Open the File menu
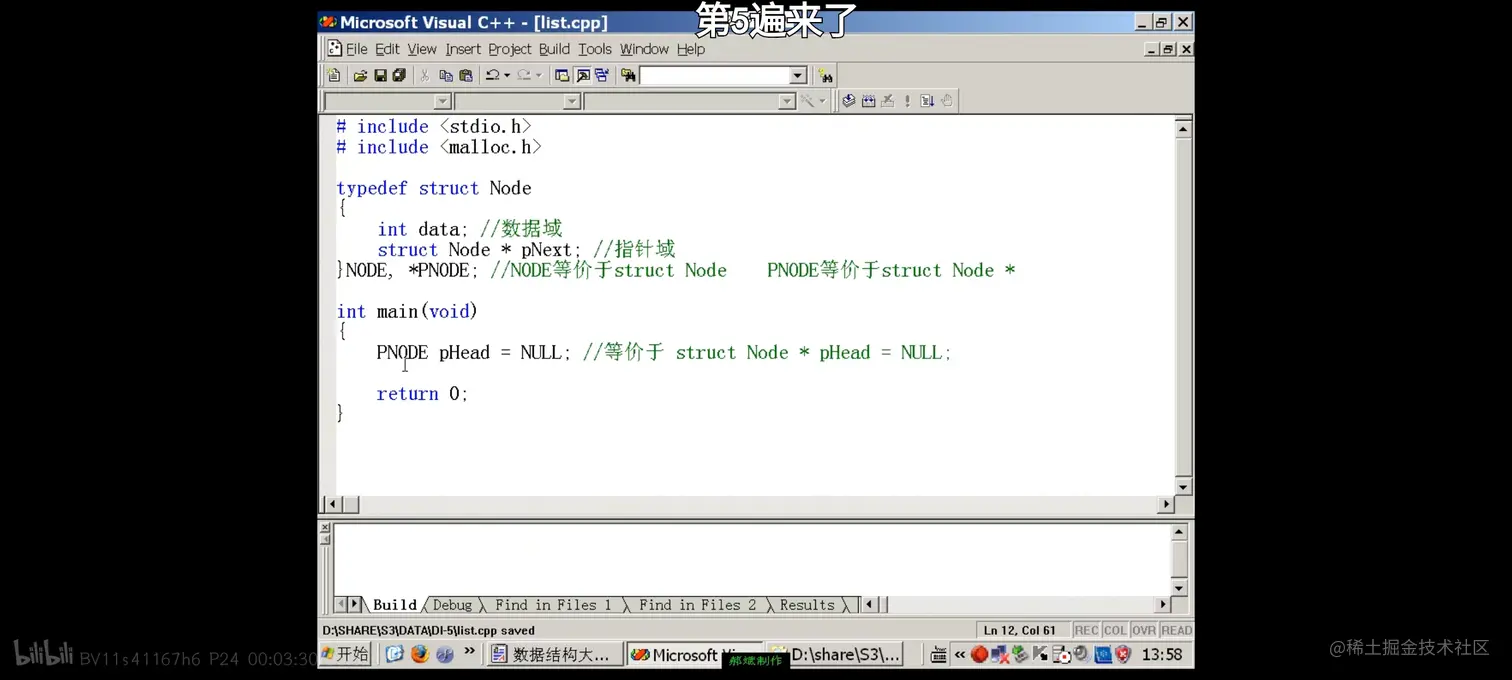This screenshot has width=1512, height=680. (356, 49)
